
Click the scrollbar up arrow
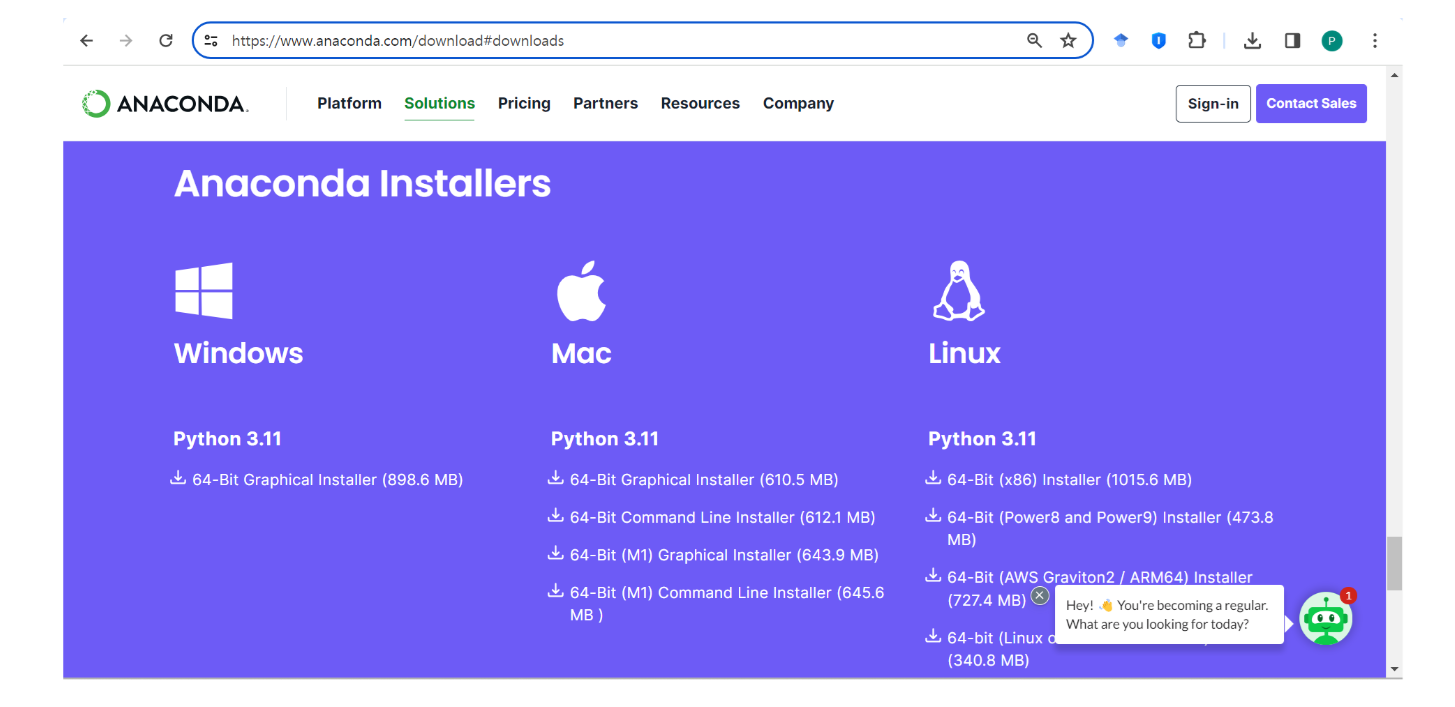1394,76
